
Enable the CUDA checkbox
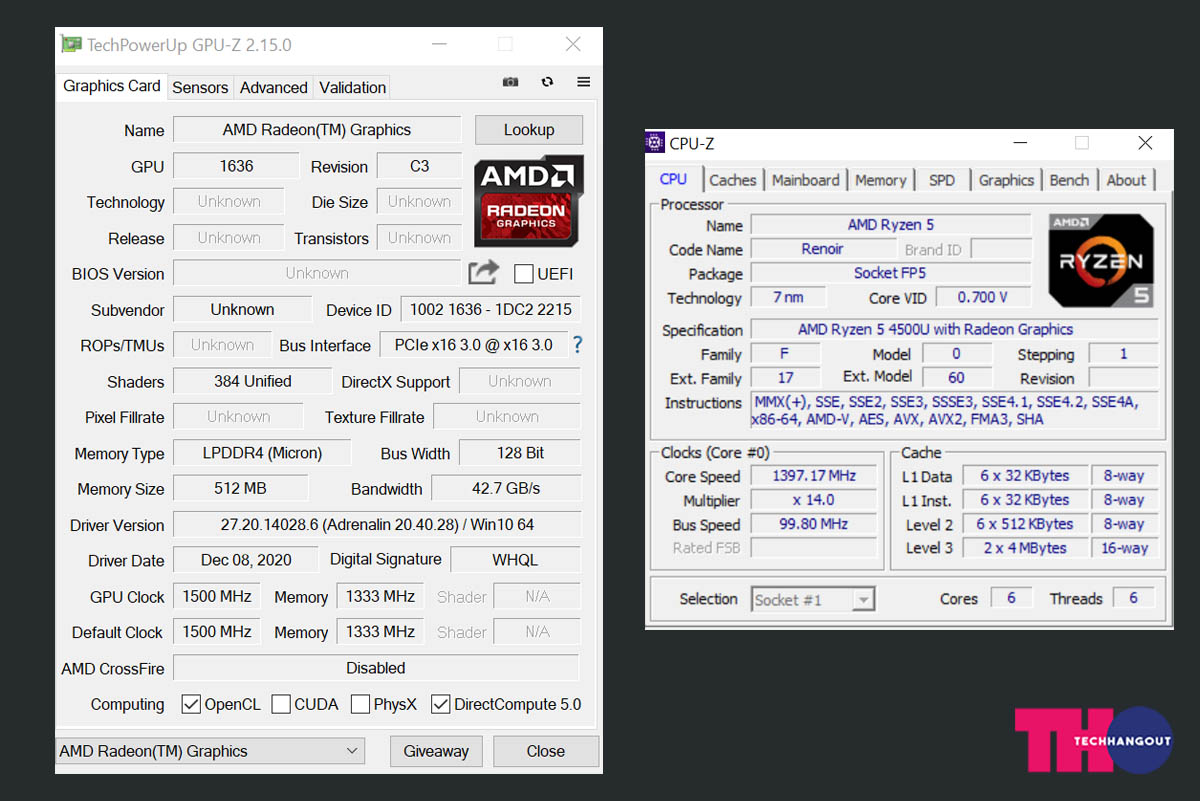tap(281, 704)
